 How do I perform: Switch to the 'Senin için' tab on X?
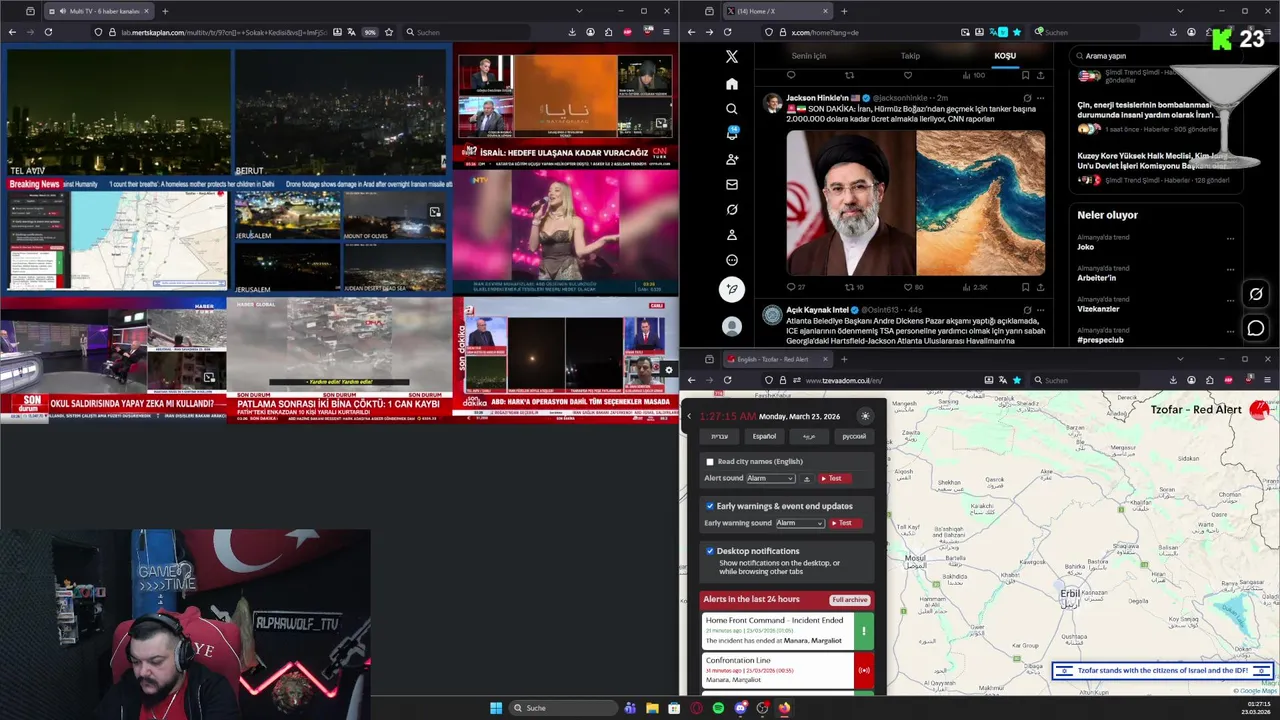tap(809, 56)
